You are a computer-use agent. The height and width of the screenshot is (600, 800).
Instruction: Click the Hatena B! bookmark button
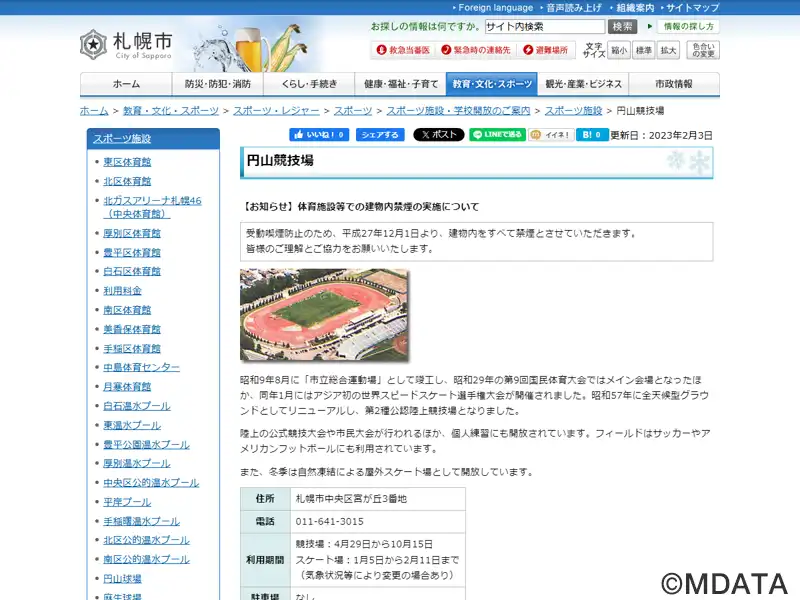[x=592, y=135]
